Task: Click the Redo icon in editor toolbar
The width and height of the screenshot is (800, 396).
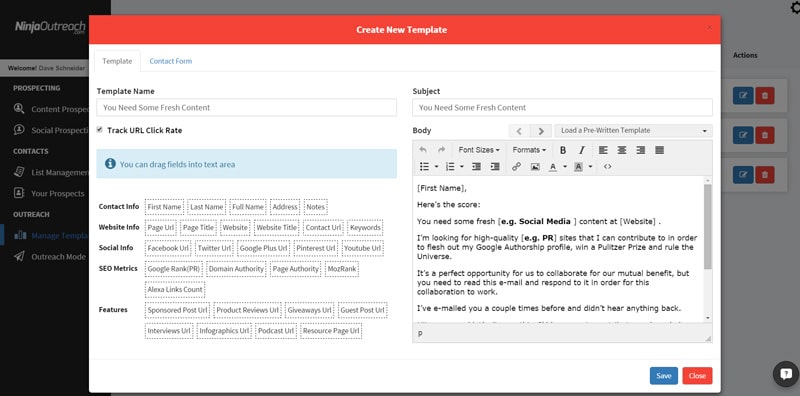Action: 441,150
